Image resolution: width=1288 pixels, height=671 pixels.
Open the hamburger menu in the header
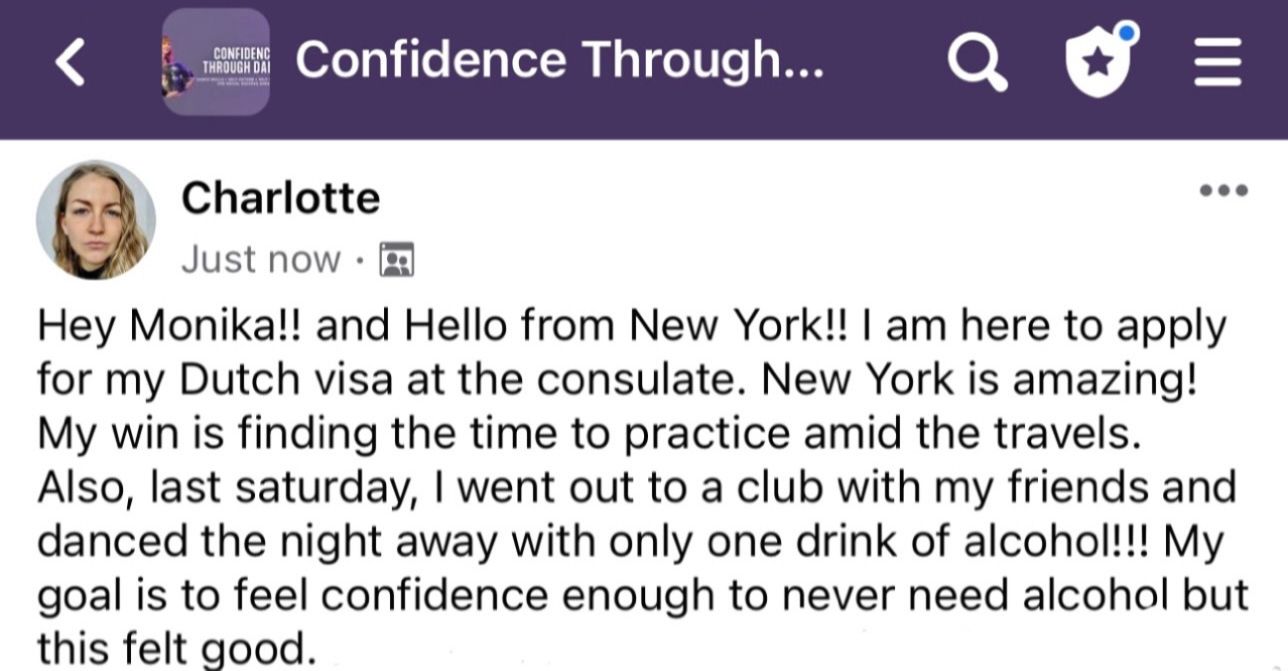coord(1218,62)
